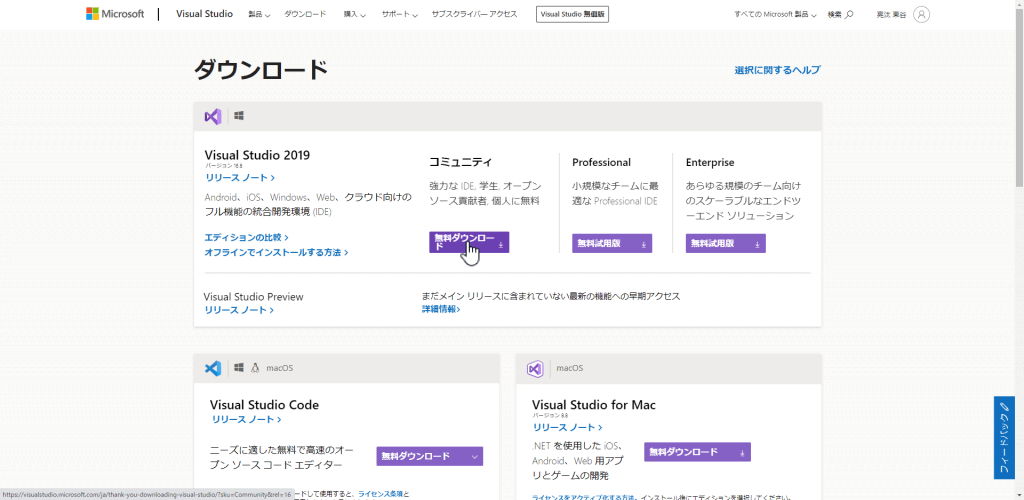Image resolution: width=1024 pixels, height=500 pixels.
Task: Click the Enterprise edition heading
Action: 710,163
